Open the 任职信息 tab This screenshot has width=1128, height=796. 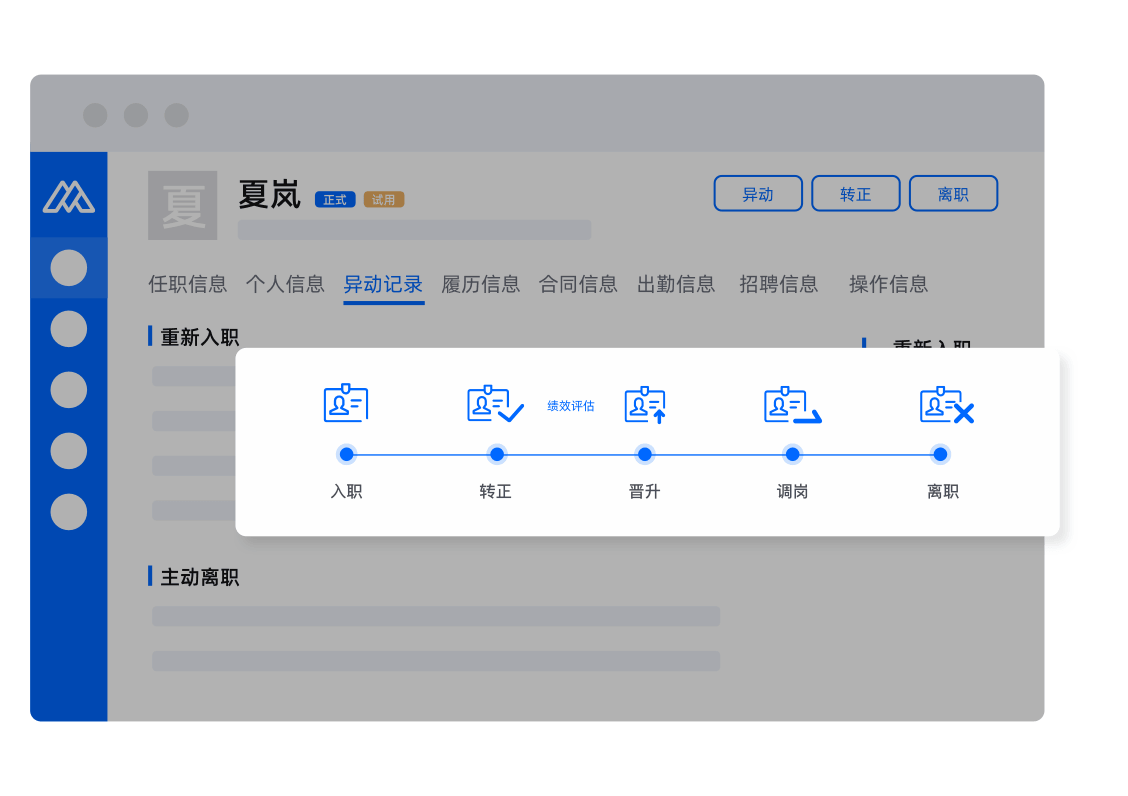click(188, 284)
